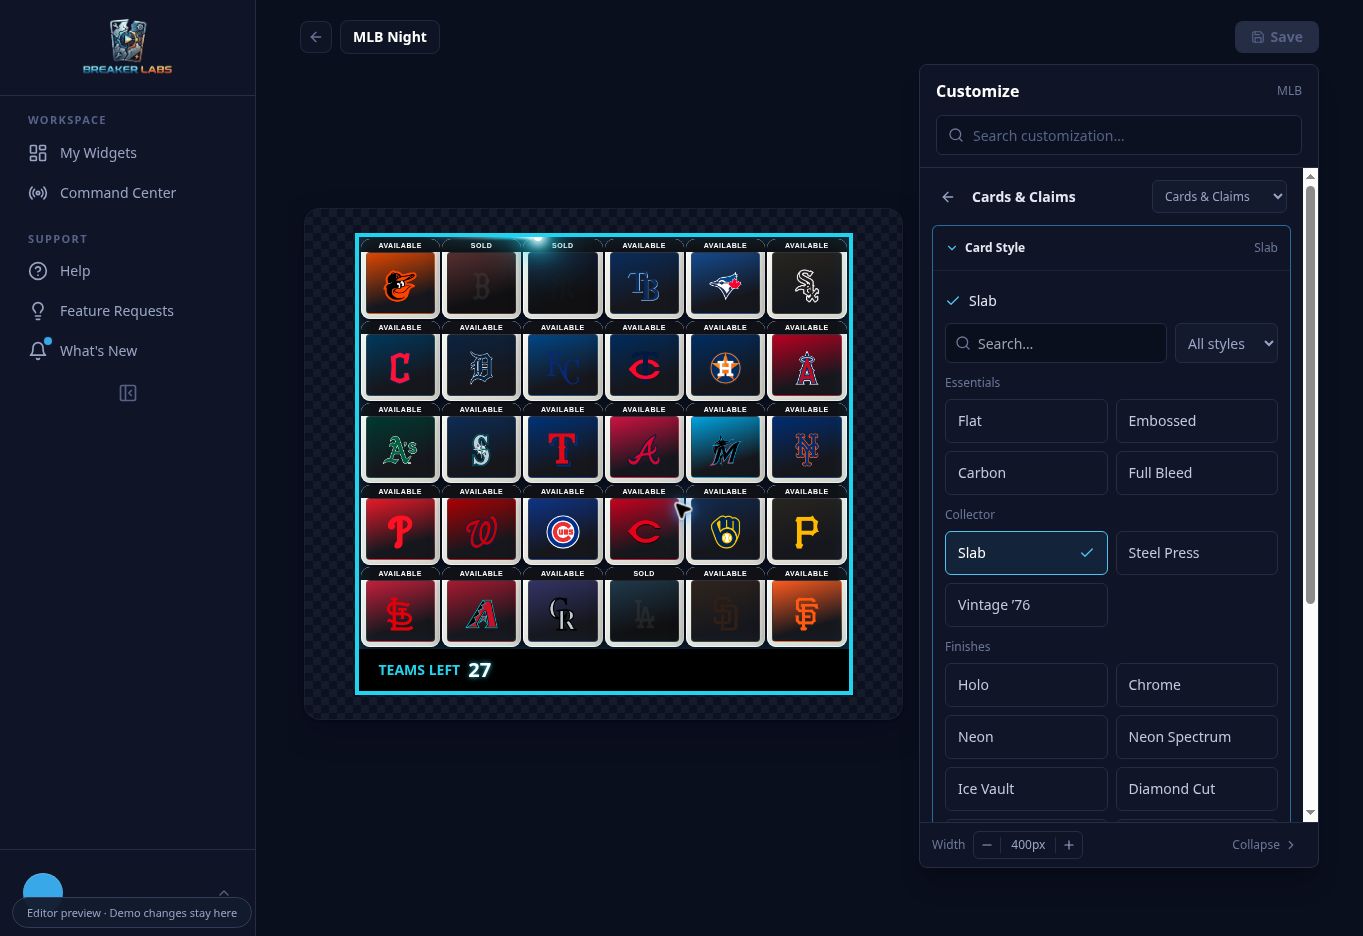Select the Full Bleed card style
This screenshot has height=936, width=1363.
point(1196,473)
